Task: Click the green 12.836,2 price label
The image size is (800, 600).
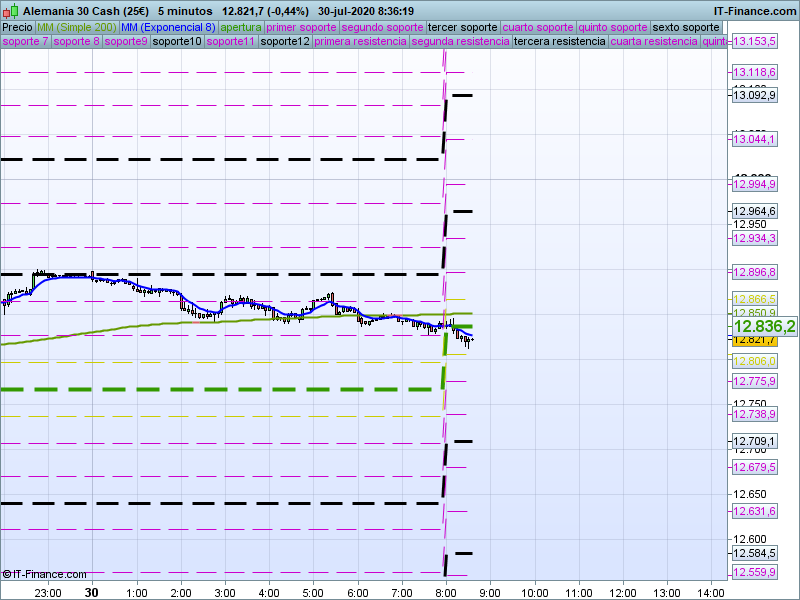Action: pos(764,327)
